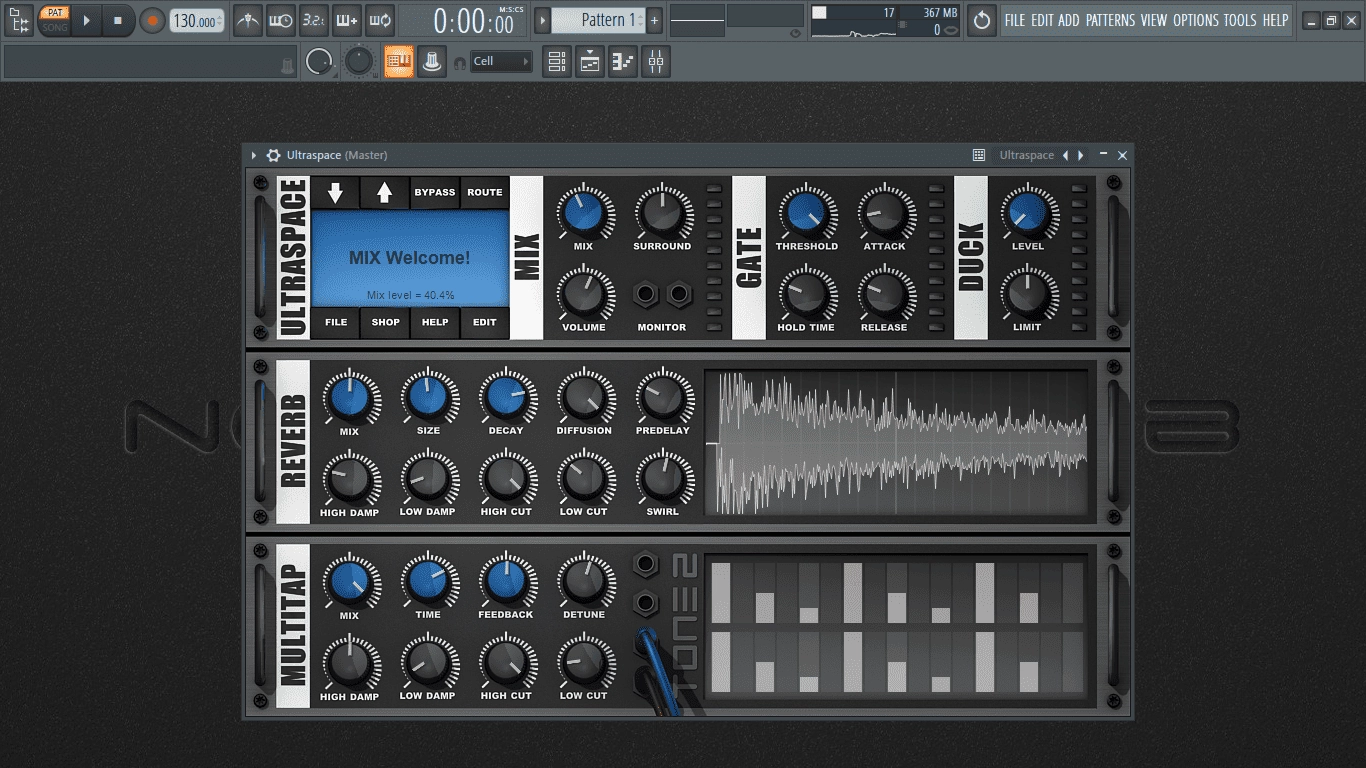Open the channel rack view icon
1366x768 pixels.
[x=557, y=62]
